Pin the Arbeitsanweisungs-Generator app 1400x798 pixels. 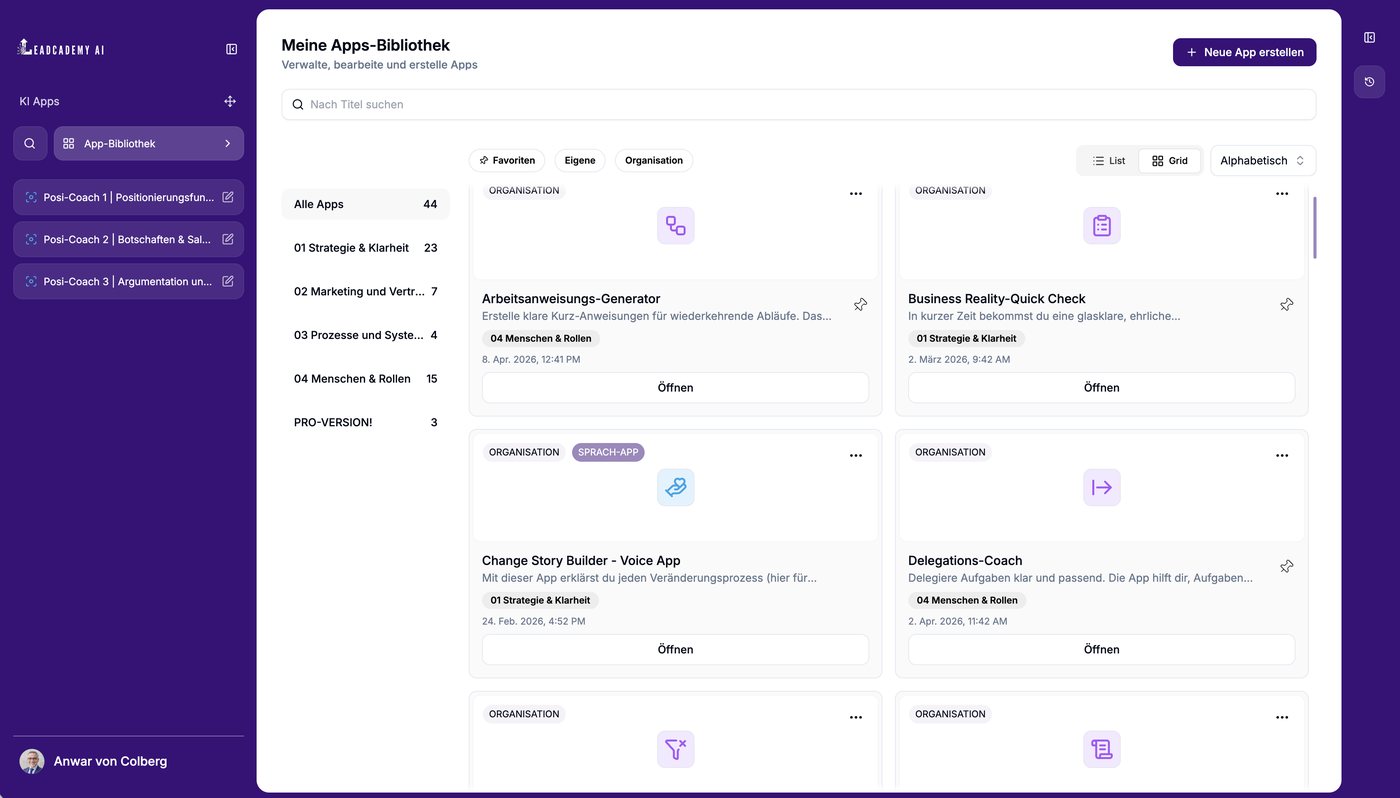coord(861,304)
